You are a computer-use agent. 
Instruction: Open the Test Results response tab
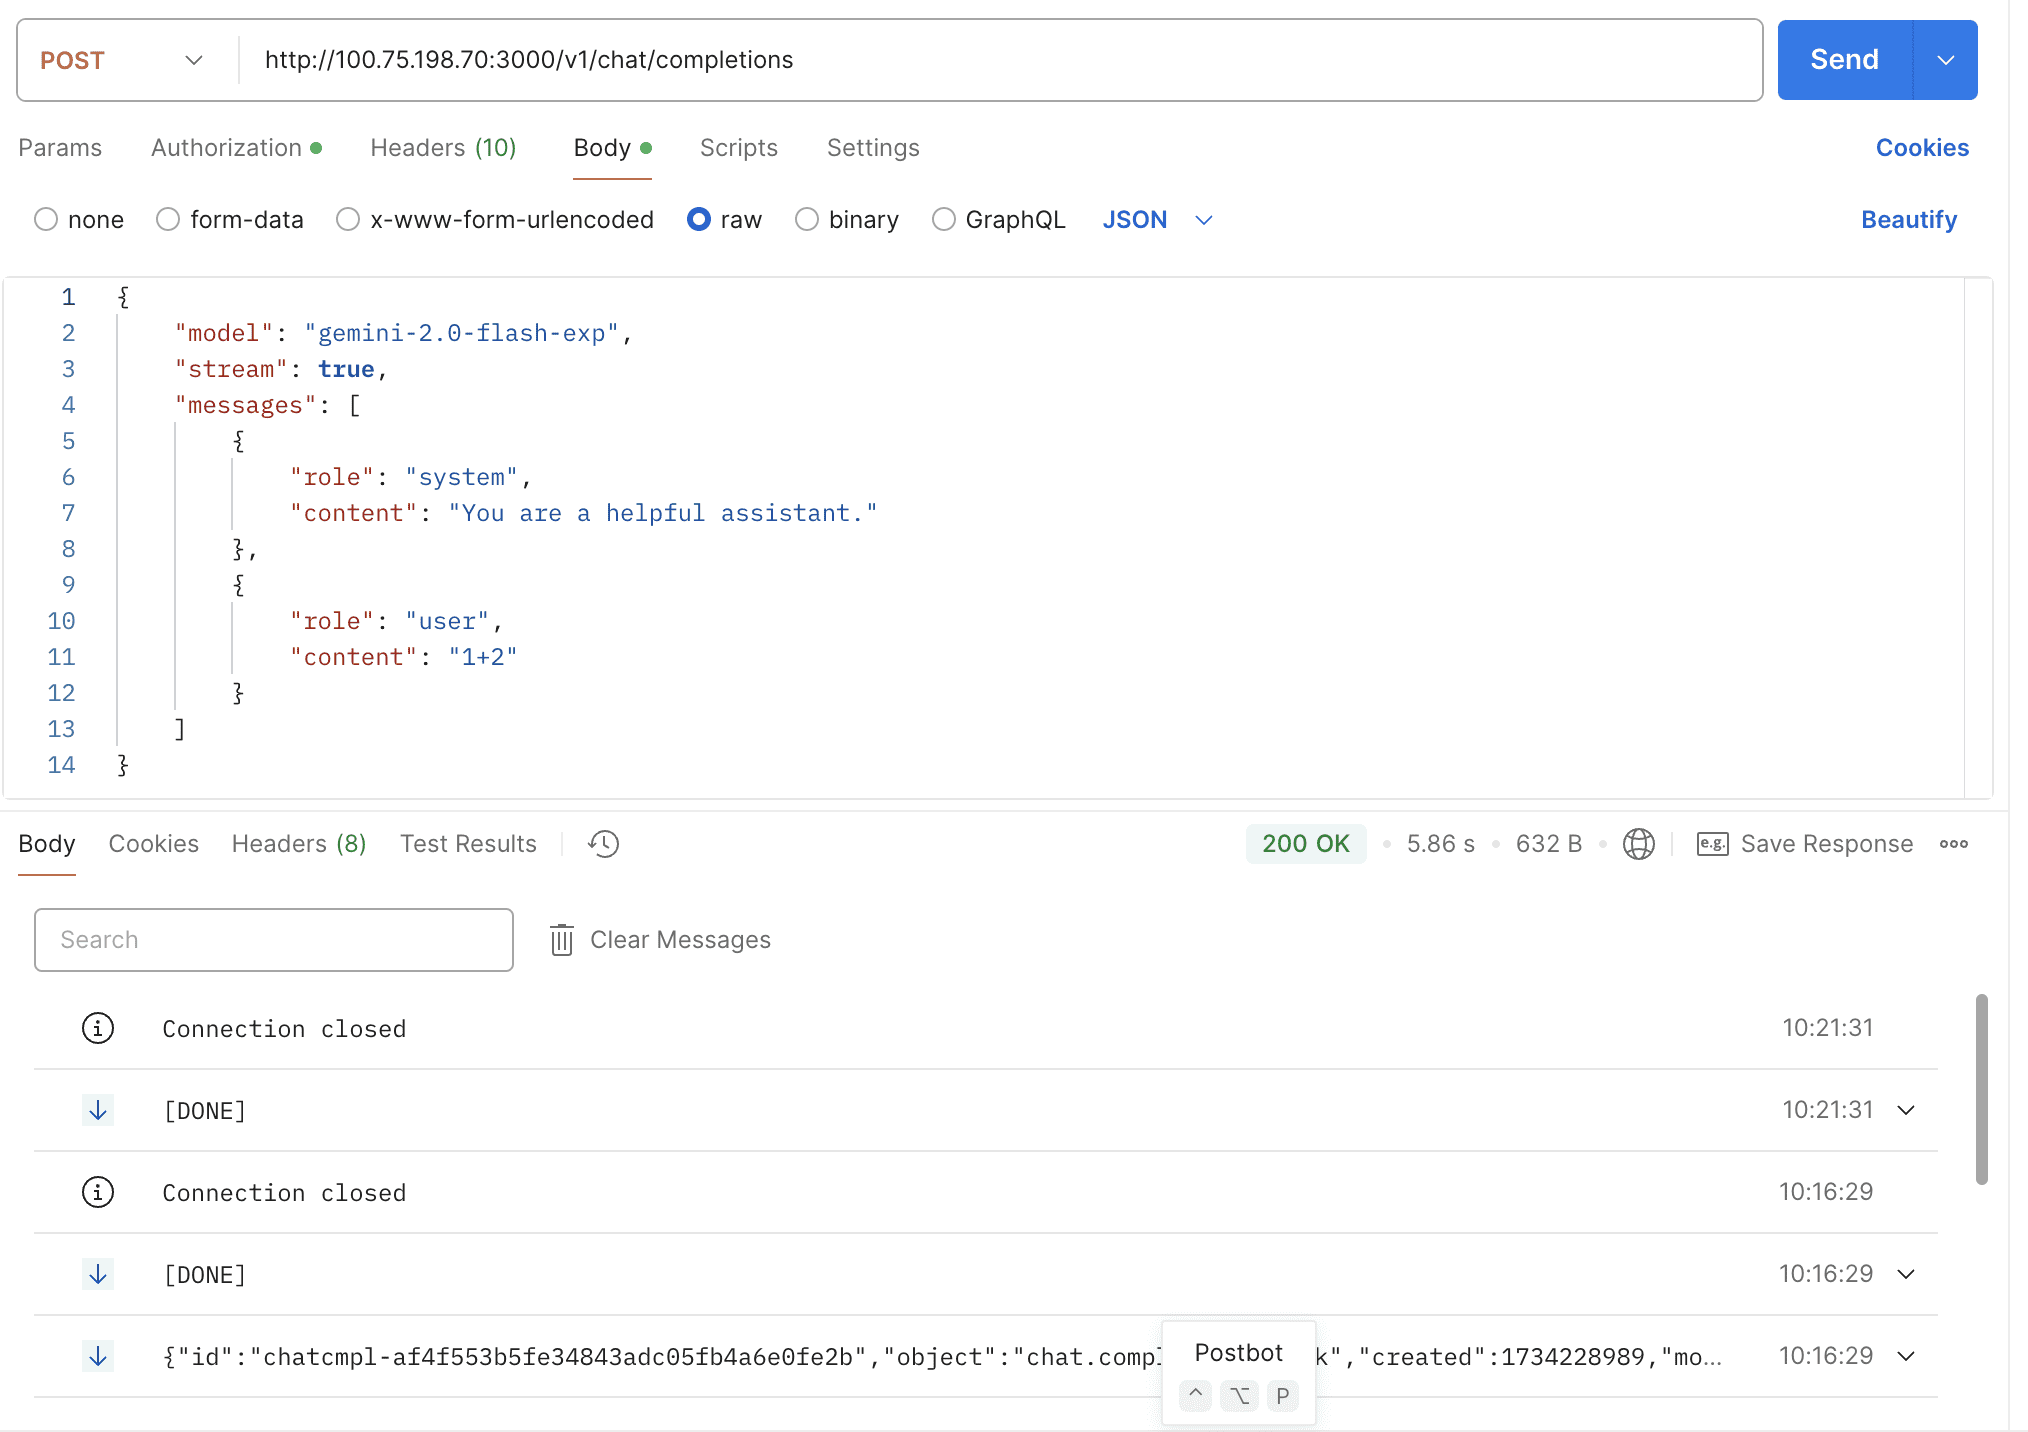click(x=468, y=844)
